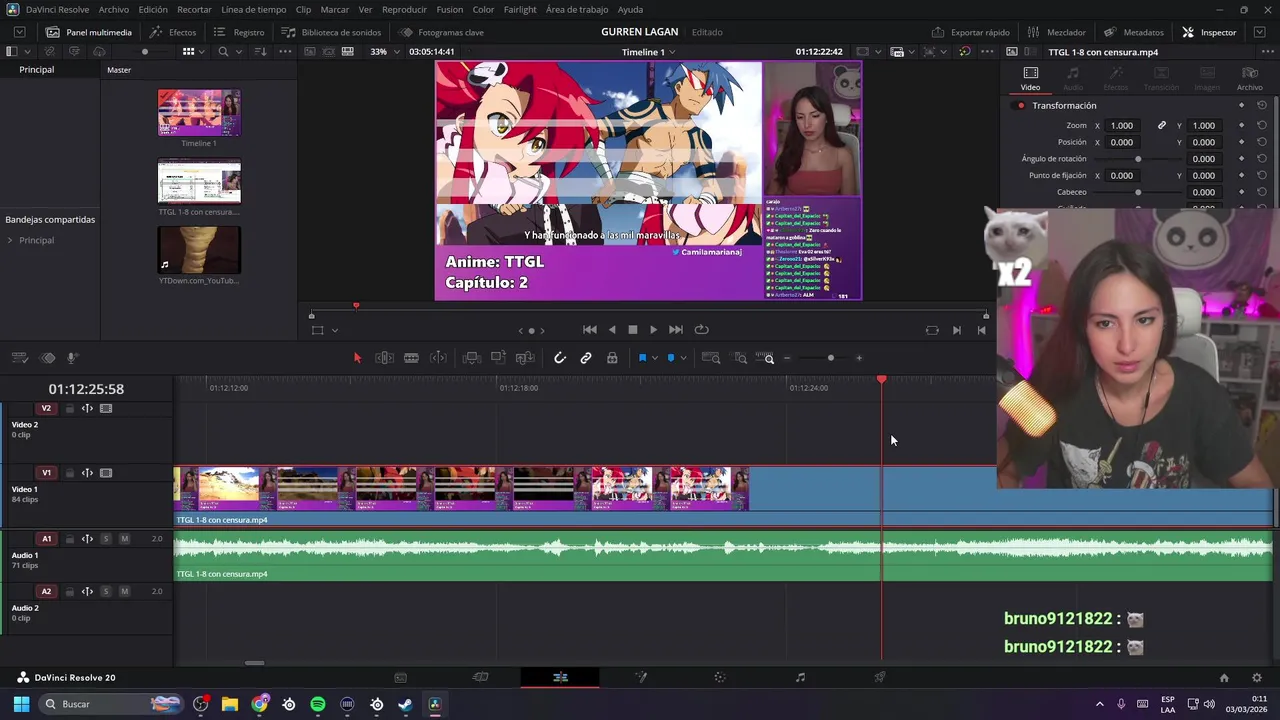Open the Mezclador panel
This screenshot has width=1280, height=720.
1056,32
